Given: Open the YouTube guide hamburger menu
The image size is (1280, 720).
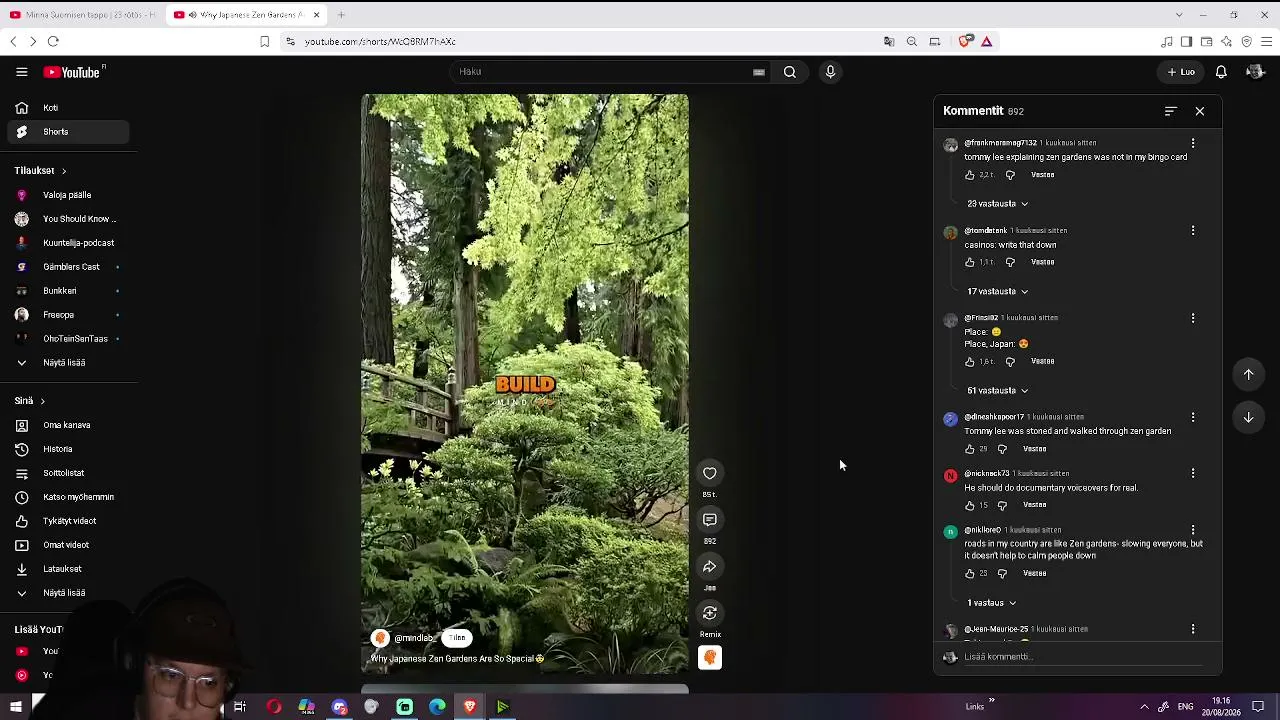Looking at the screenshot, I should tap(21, 72).
